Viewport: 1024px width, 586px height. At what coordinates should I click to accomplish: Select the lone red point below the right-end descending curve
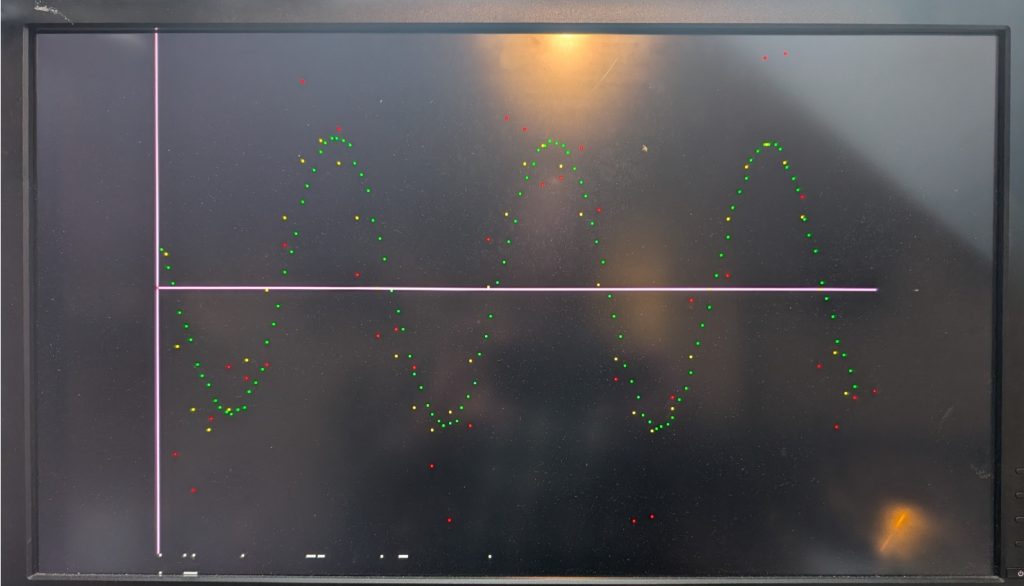coord(837,426)
